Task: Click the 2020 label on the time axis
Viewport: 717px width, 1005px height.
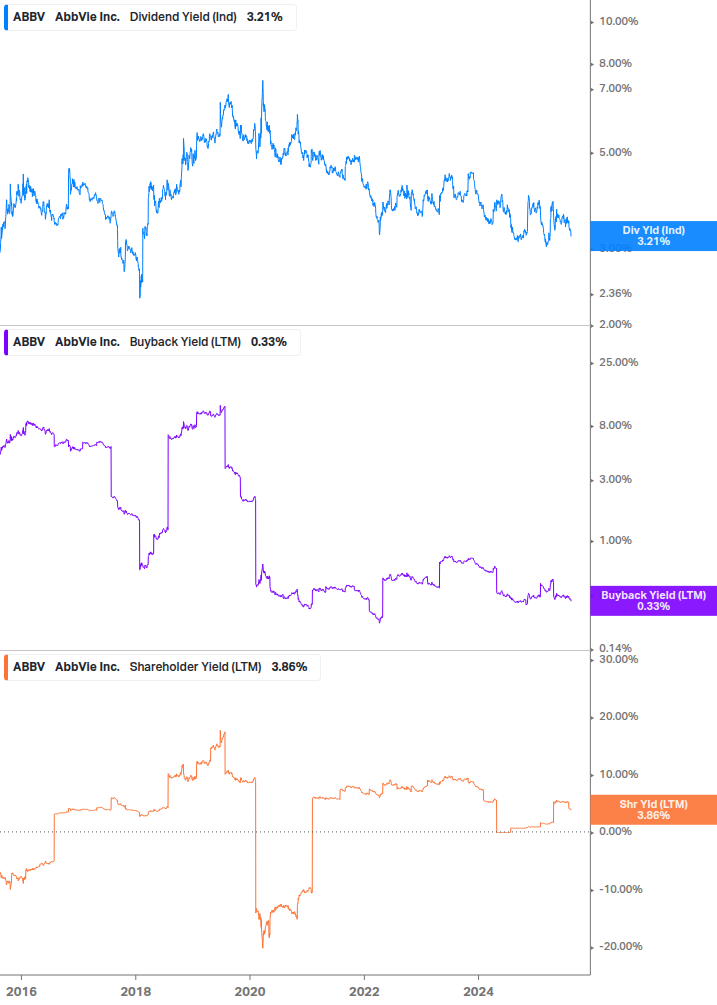Action: pos(250,992)
